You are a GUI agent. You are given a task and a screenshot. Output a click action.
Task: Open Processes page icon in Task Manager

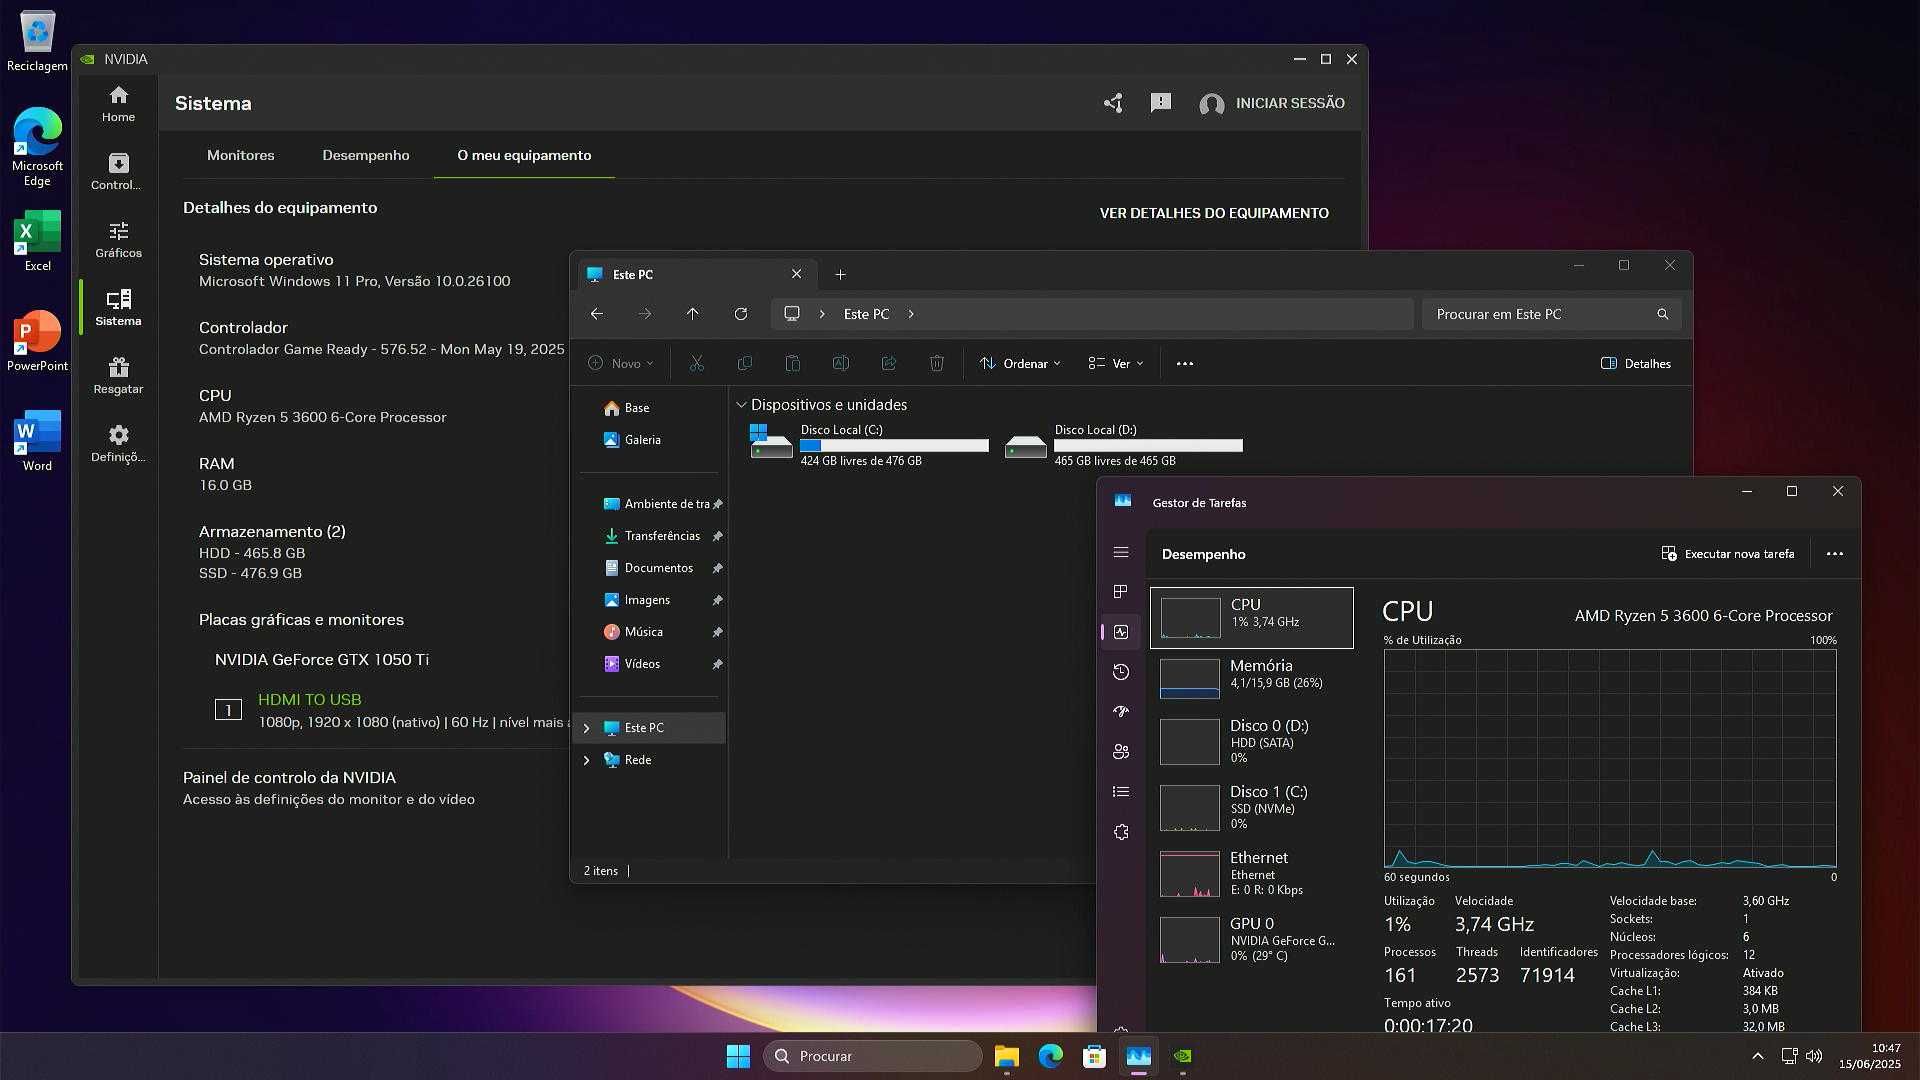[1121, 592]
